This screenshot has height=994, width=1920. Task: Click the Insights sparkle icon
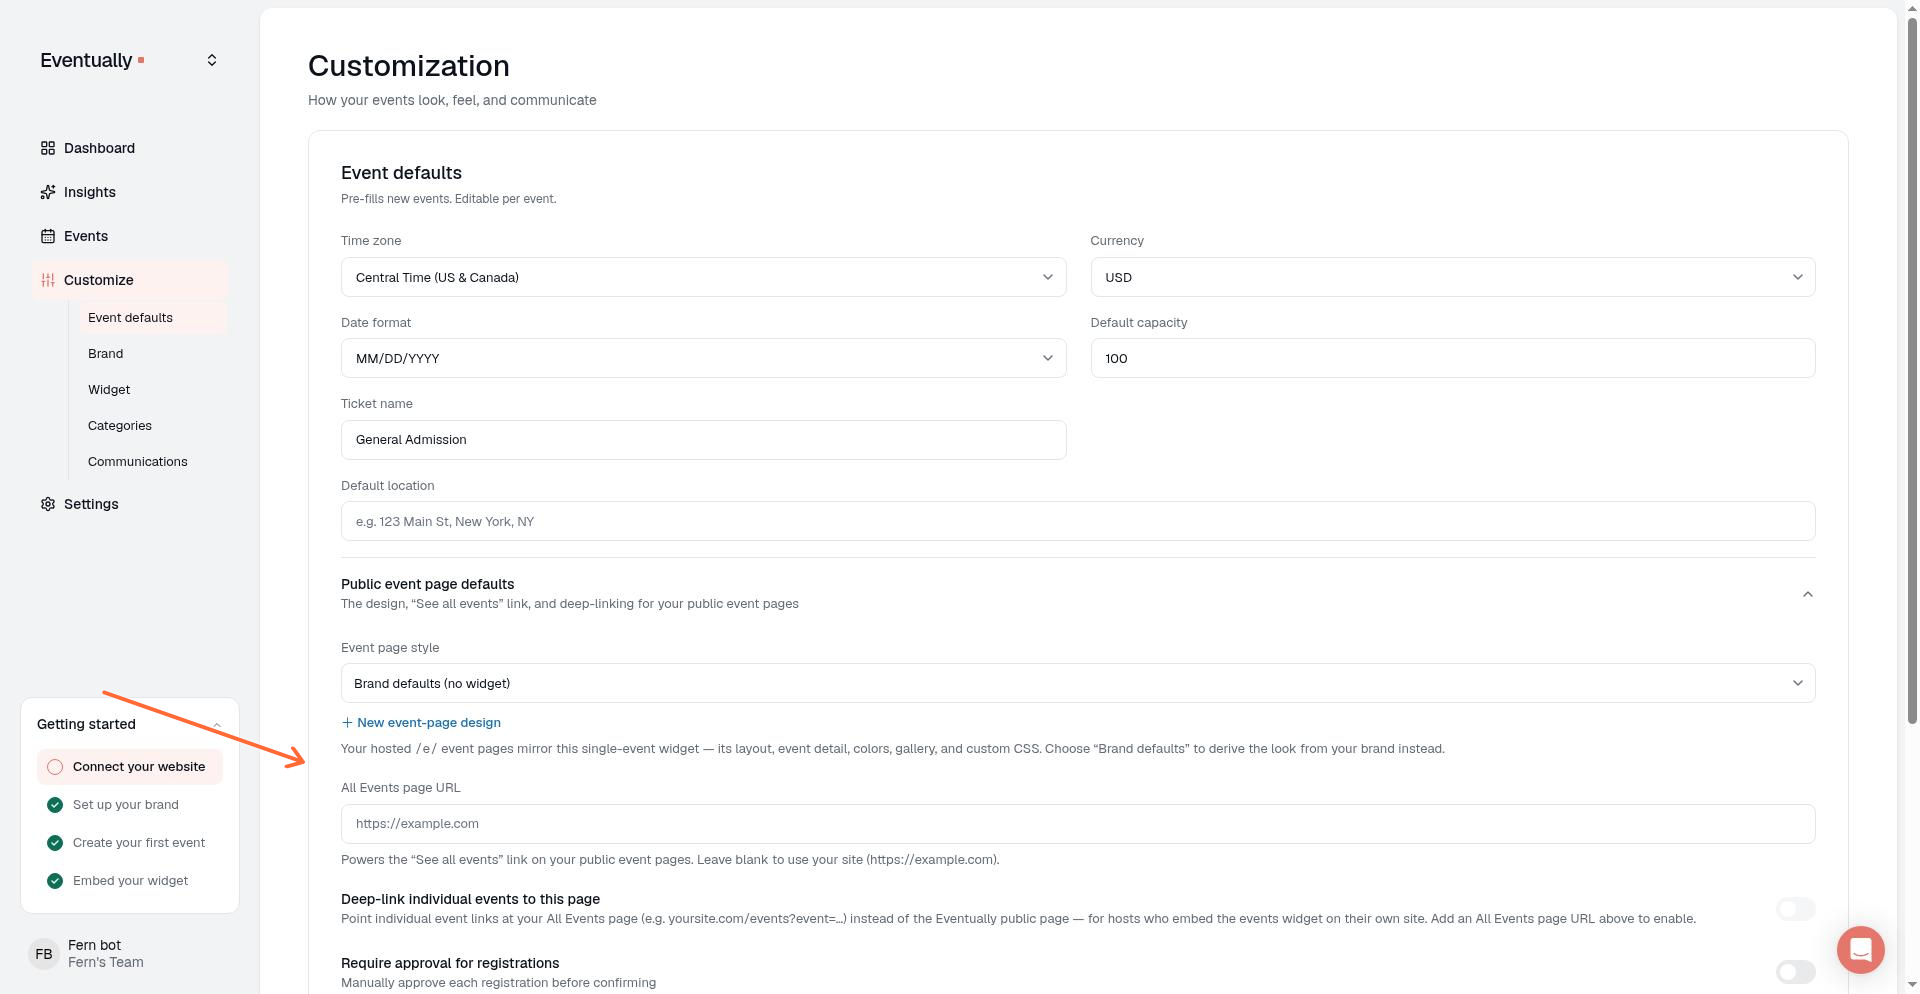48,192
